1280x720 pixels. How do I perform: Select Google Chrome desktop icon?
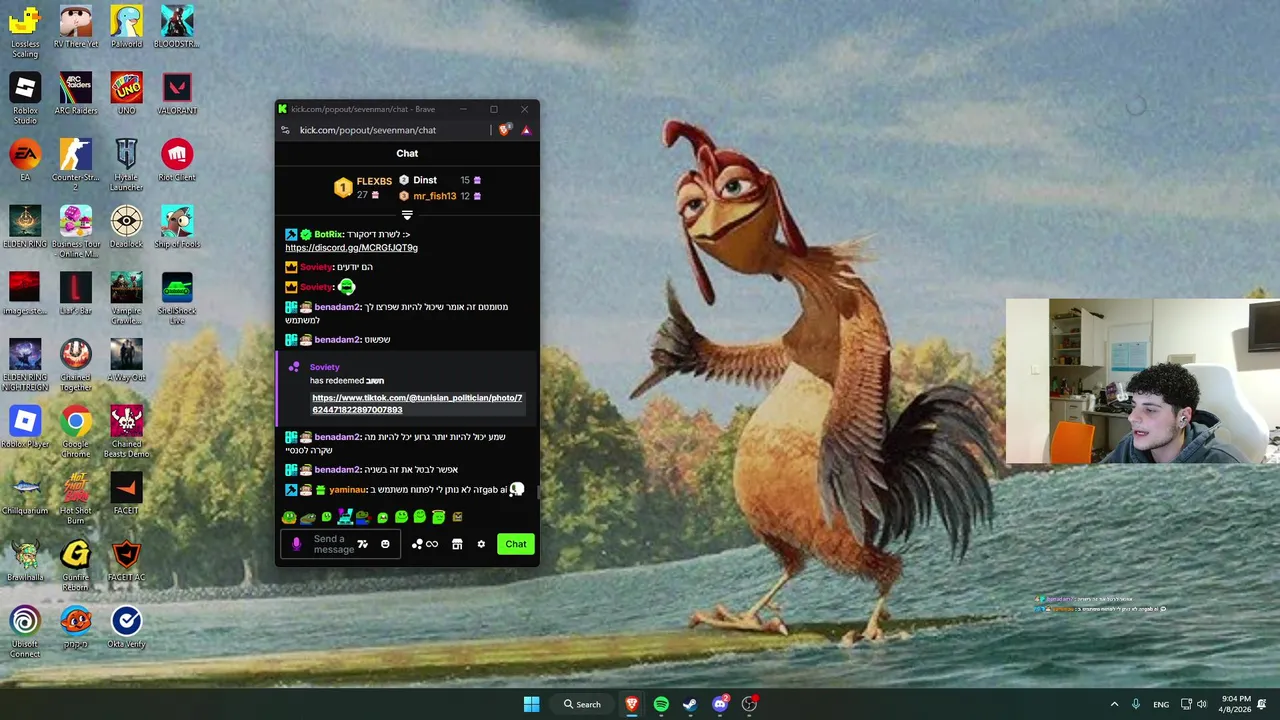pyautogui.click(x=76, y=433)
